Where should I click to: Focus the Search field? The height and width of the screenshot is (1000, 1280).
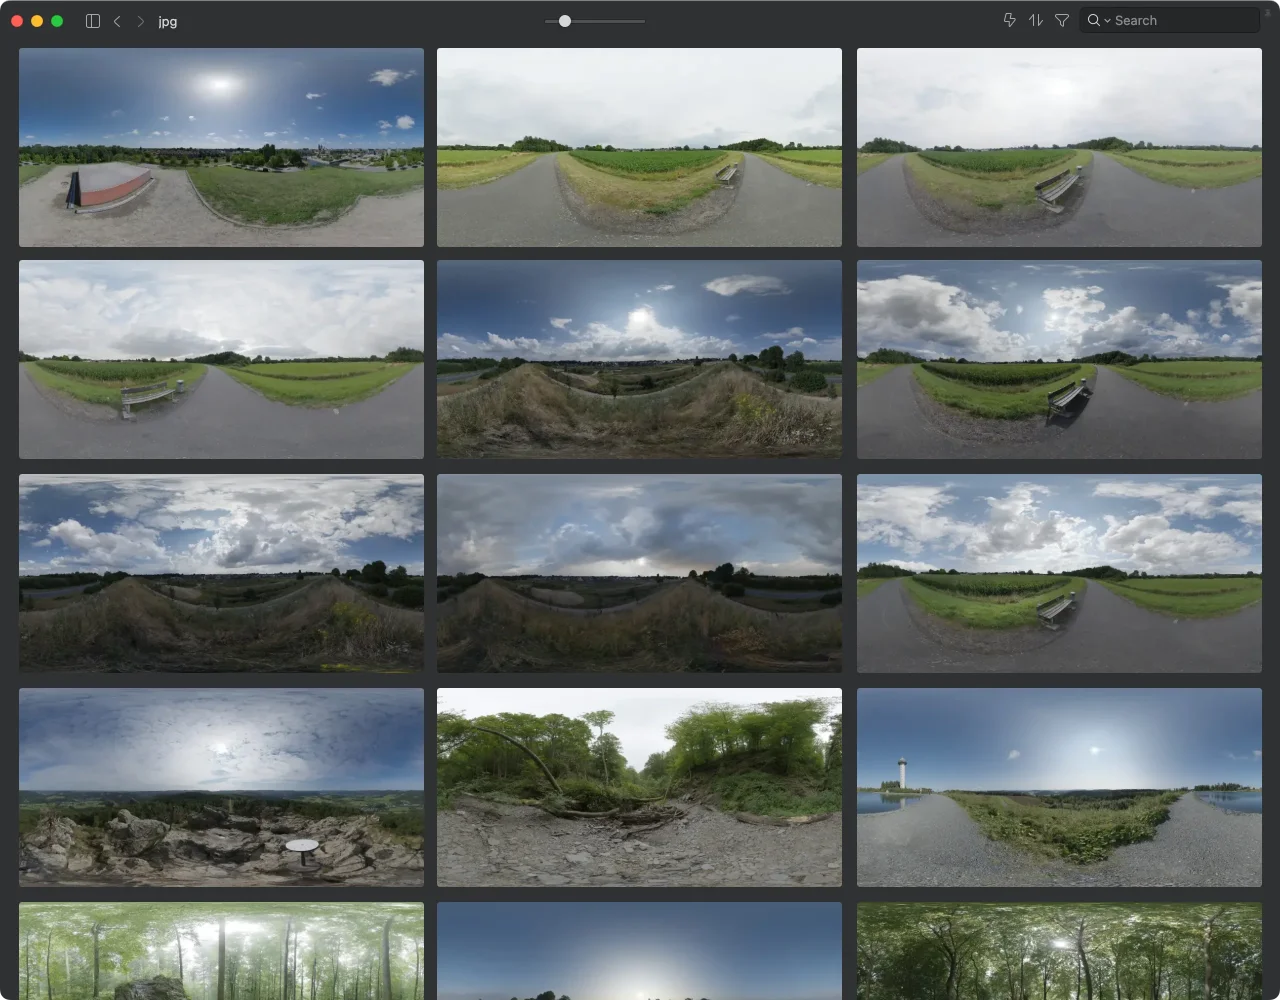click(1170, 20)
